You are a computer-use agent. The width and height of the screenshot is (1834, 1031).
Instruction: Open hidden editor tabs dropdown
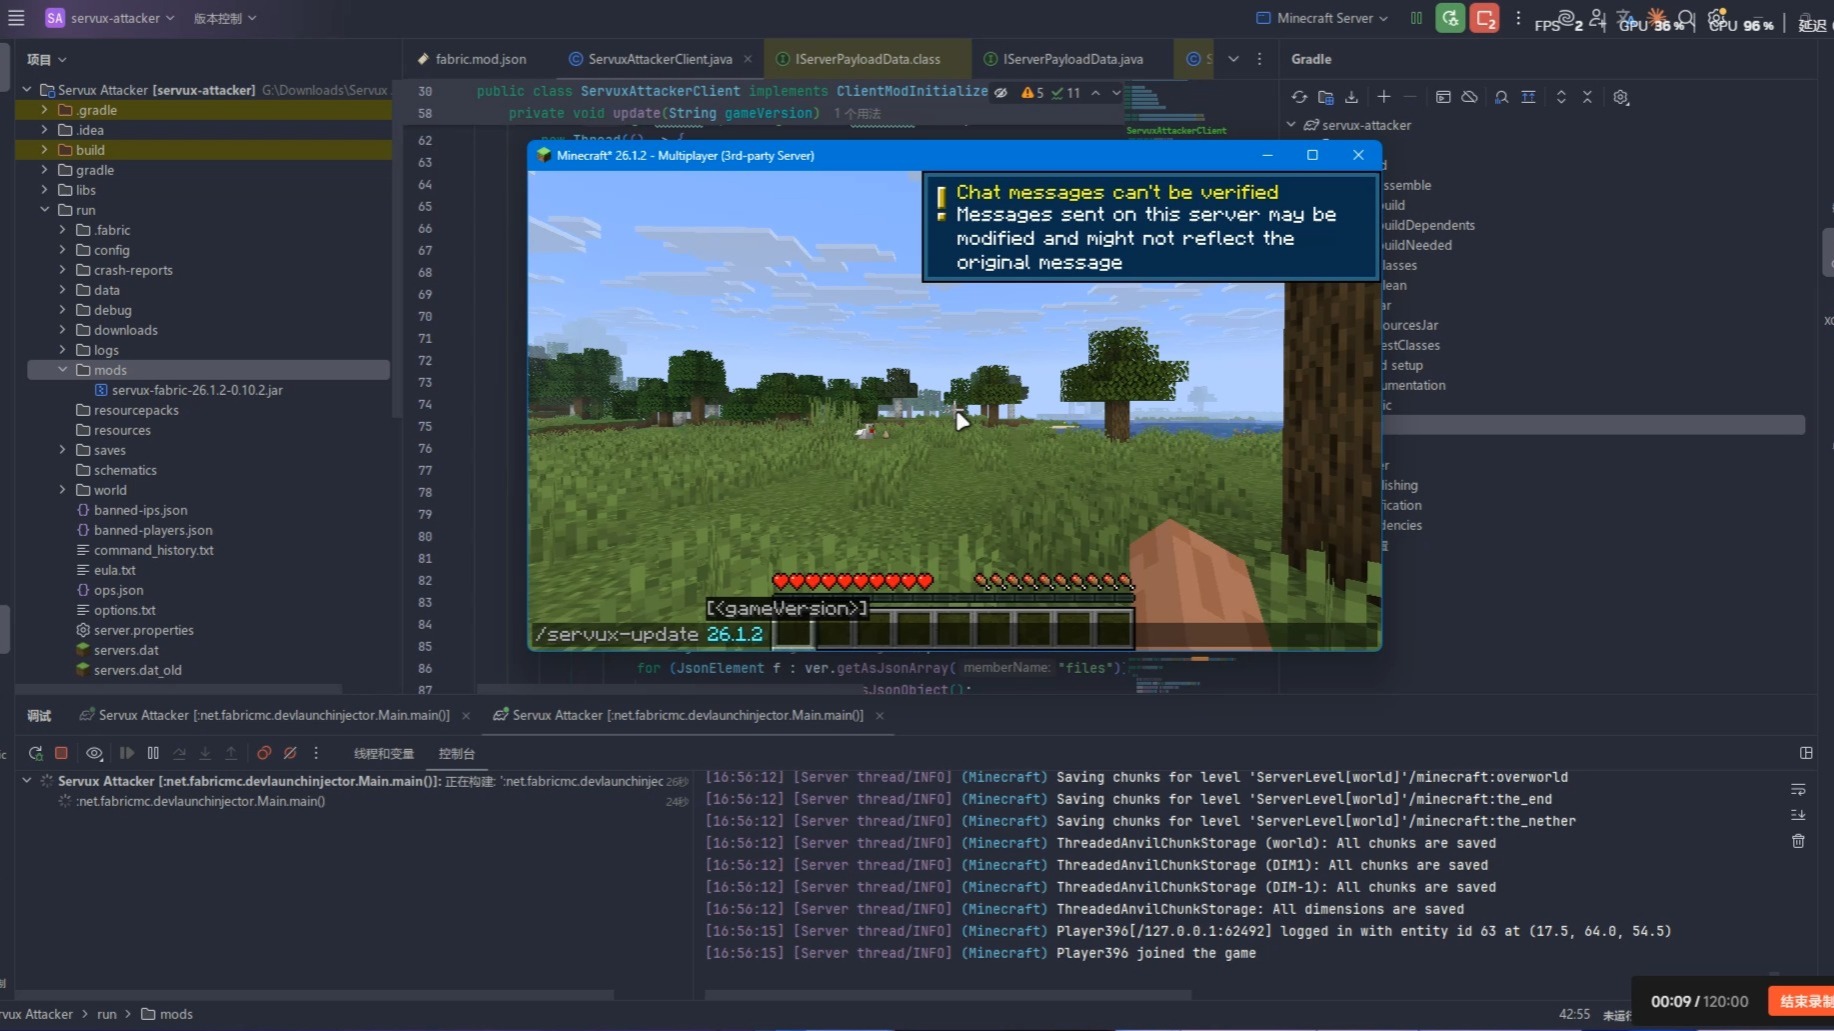pos(1233,59)
